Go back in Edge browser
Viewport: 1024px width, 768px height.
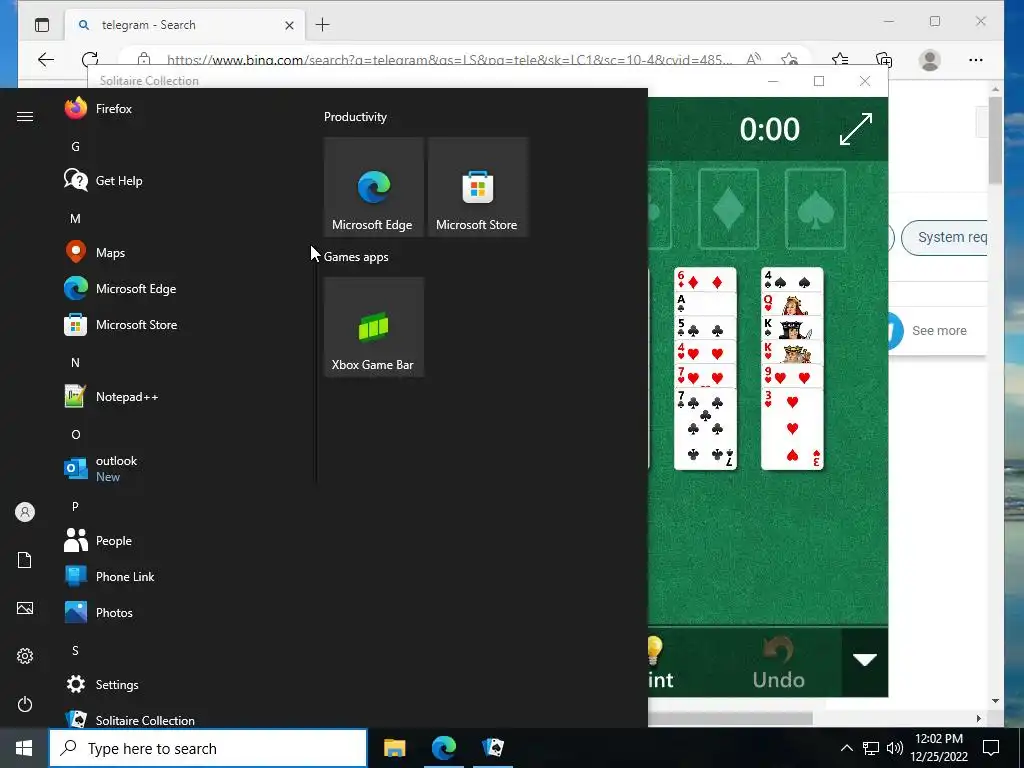coord(46,59)
